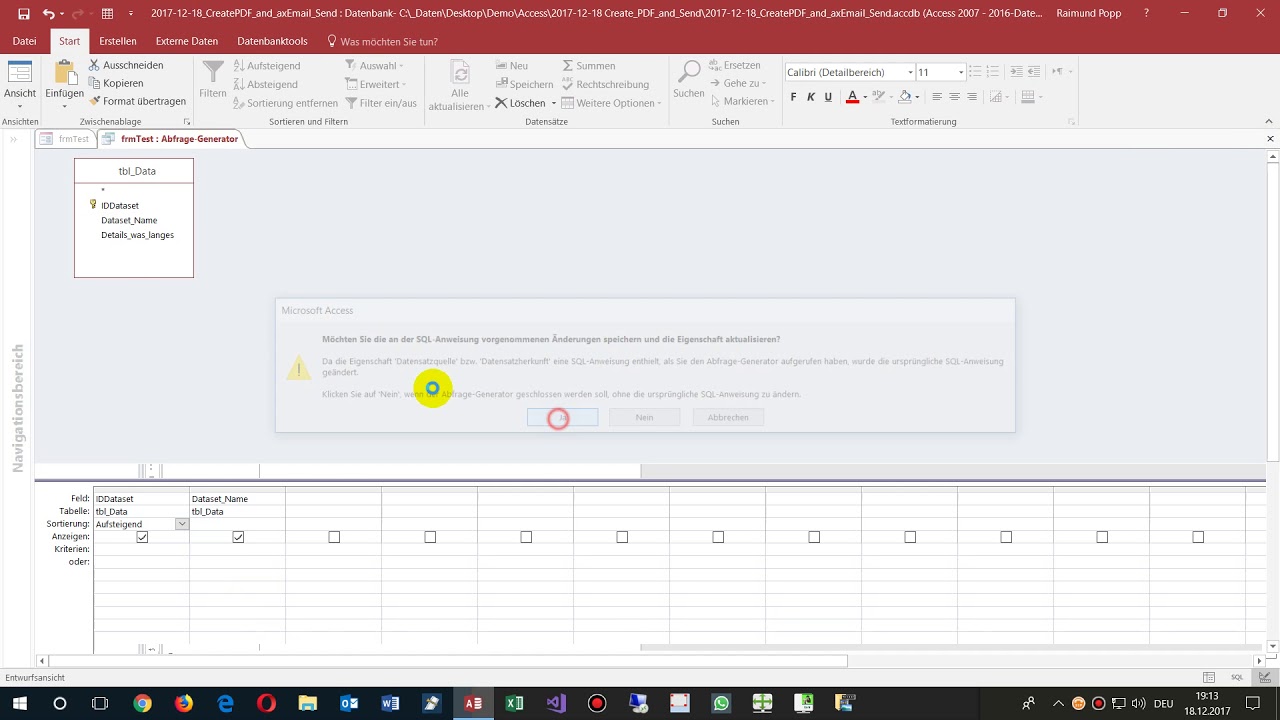The width and height of the screenshot is (1280, 720).
Task: Toggle underline U formatting button
Action: pos(828,97)
